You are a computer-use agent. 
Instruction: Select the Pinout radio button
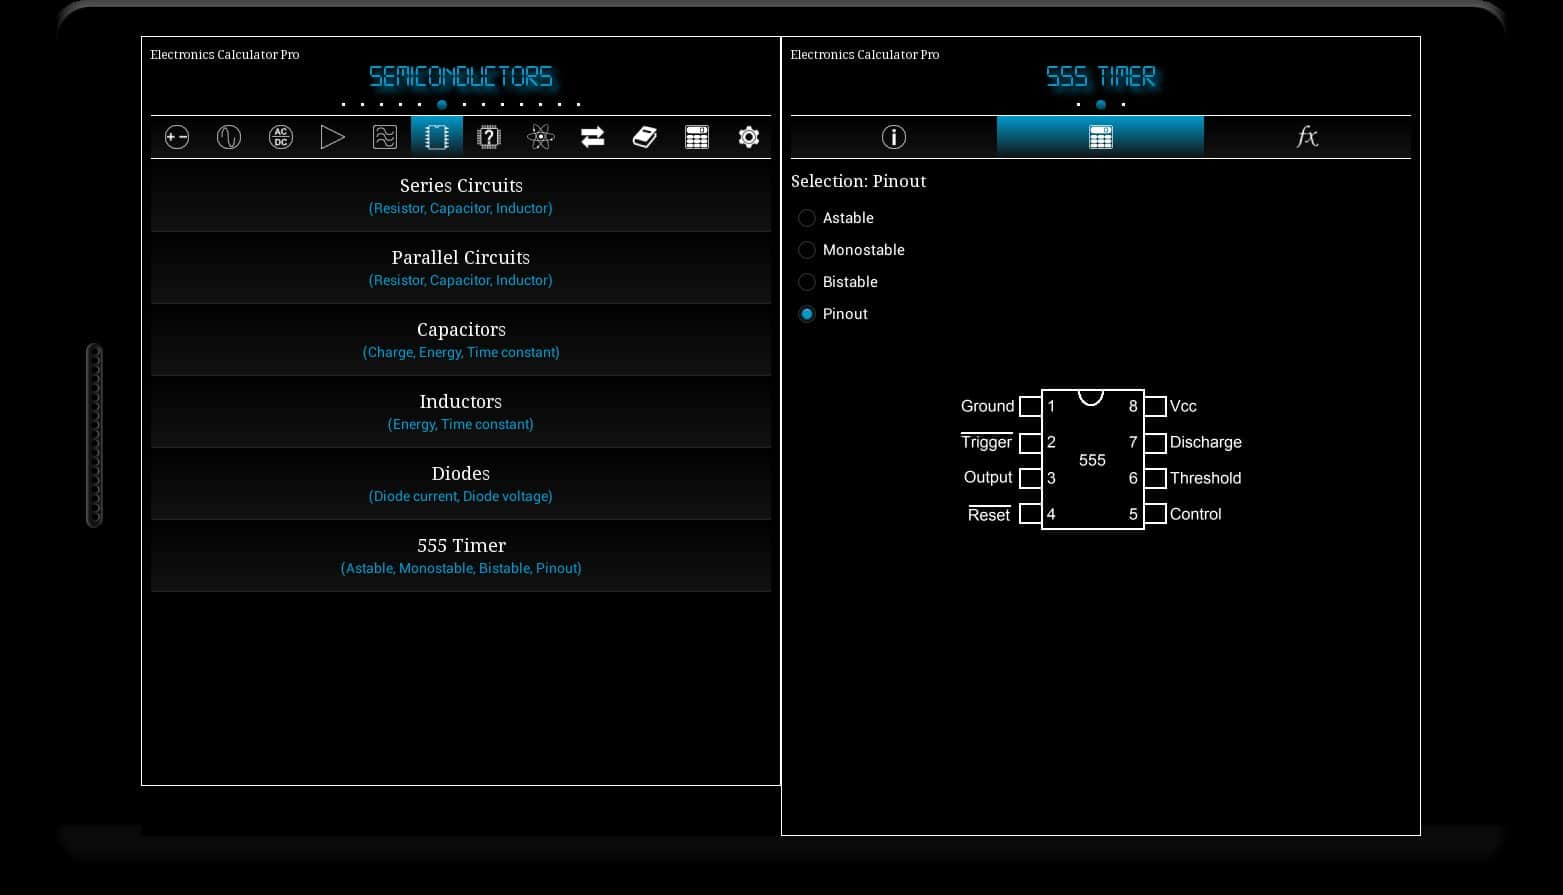tap(807, 314)
